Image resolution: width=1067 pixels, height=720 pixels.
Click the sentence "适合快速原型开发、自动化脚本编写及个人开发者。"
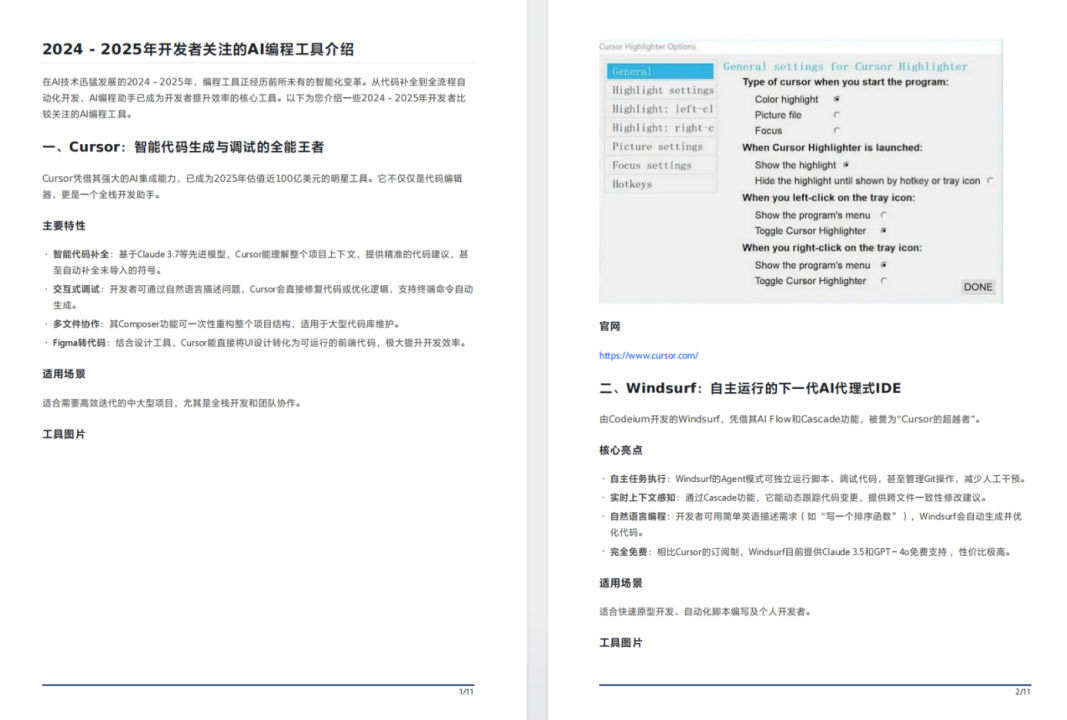coord(705,612)
